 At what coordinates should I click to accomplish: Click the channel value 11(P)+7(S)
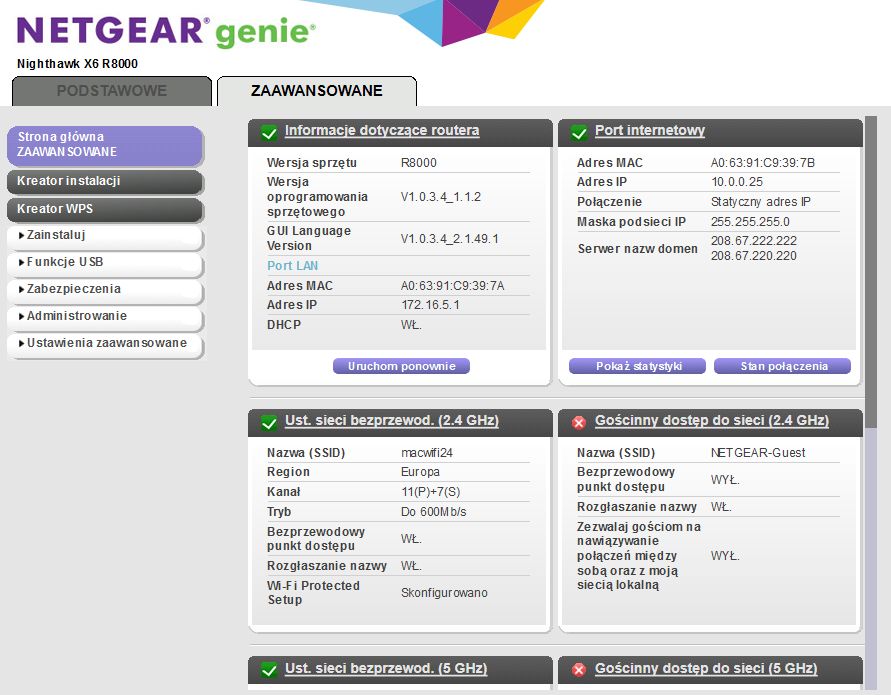(430, 492)
